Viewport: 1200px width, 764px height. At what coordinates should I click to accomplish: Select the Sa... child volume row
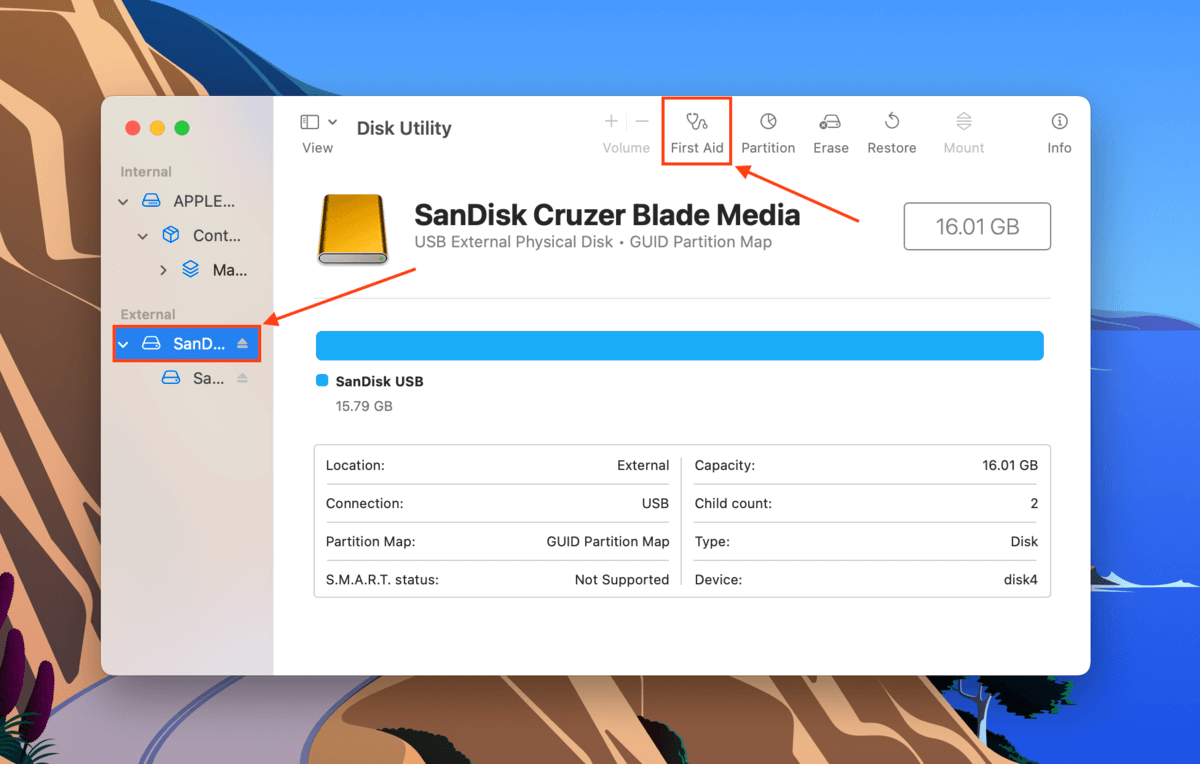187,378
